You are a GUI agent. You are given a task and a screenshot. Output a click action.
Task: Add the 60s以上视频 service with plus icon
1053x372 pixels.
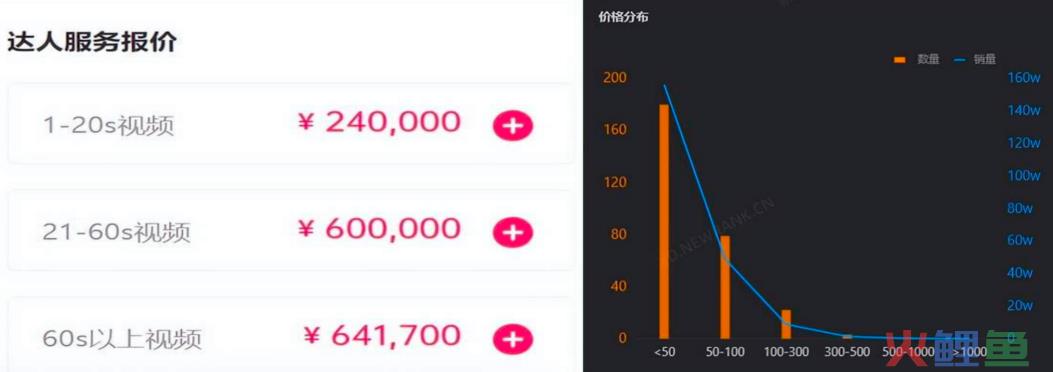point(513,340)
